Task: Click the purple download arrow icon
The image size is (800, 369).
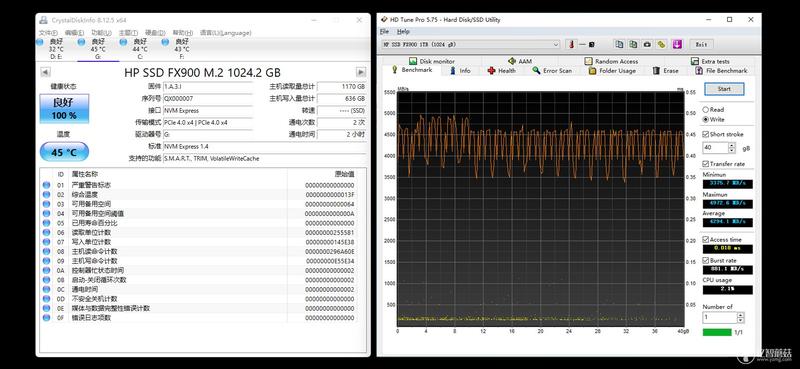Action: (677, 44)
